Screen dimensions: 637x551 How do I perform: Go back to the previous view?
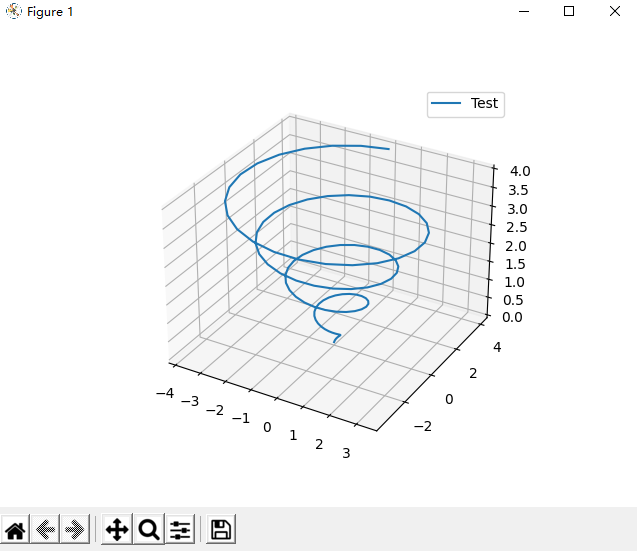pyautogui.click(x=45, y=529)
